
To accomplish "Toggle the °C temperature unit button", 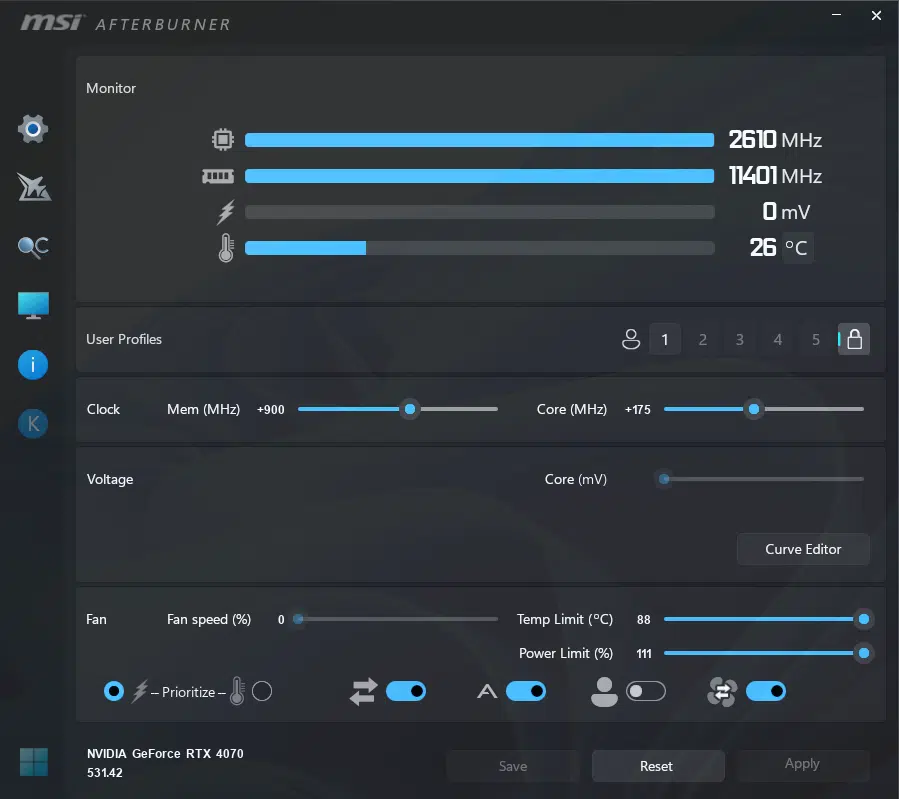I will [x=797, y=248].
